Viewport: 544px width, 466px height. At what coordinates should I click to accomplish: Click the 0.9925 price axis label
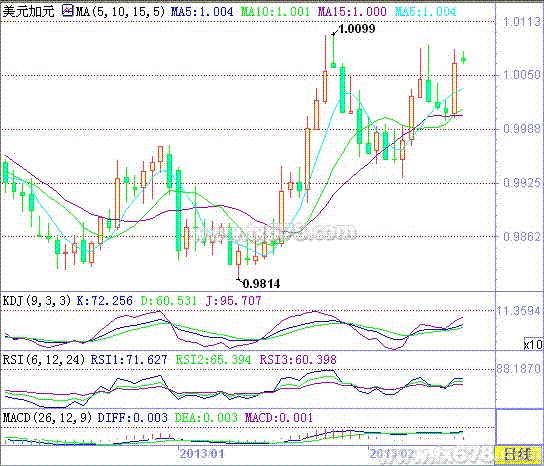click(x=522, y=183)
